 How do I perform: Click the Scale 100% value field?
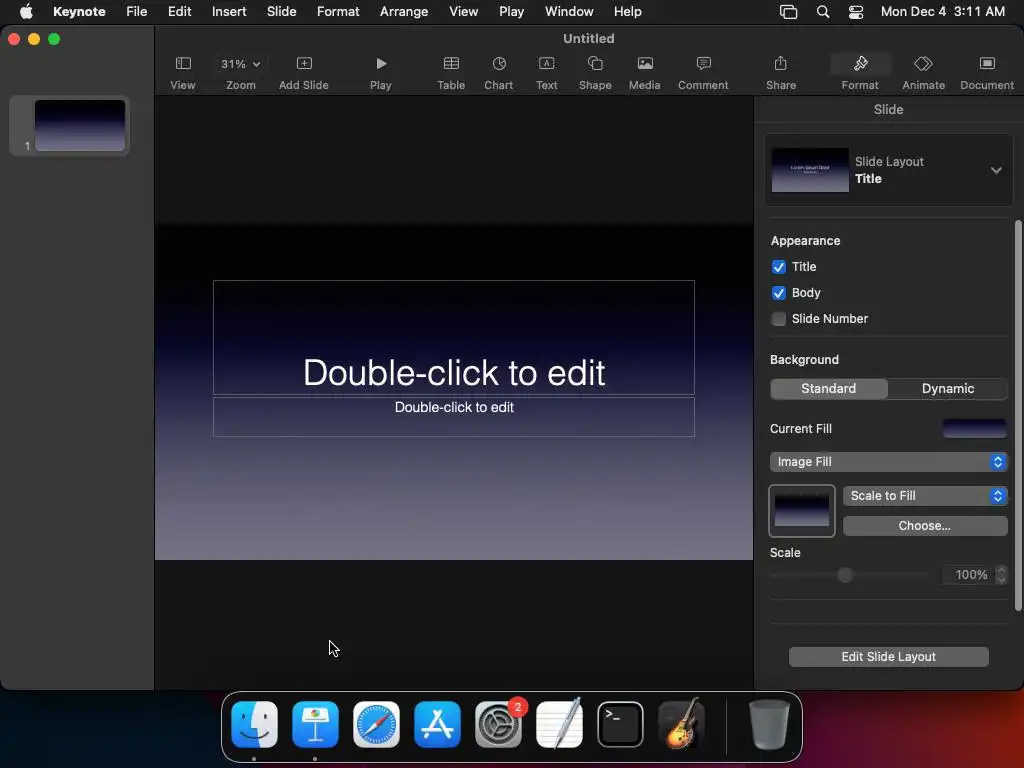click(967, 575)
